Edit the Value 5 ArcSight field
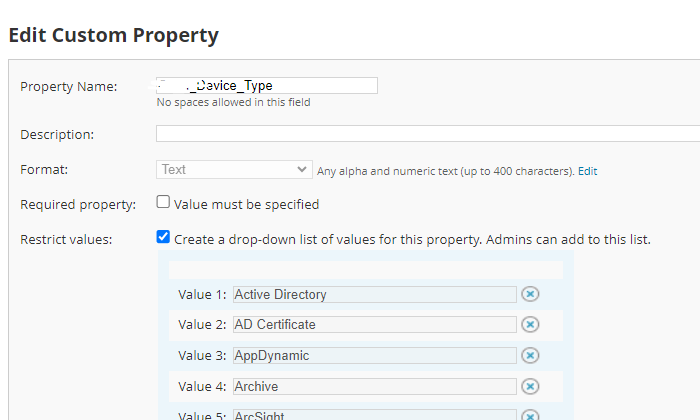This screenshot has width=700, height=420. tap(374, 415)
